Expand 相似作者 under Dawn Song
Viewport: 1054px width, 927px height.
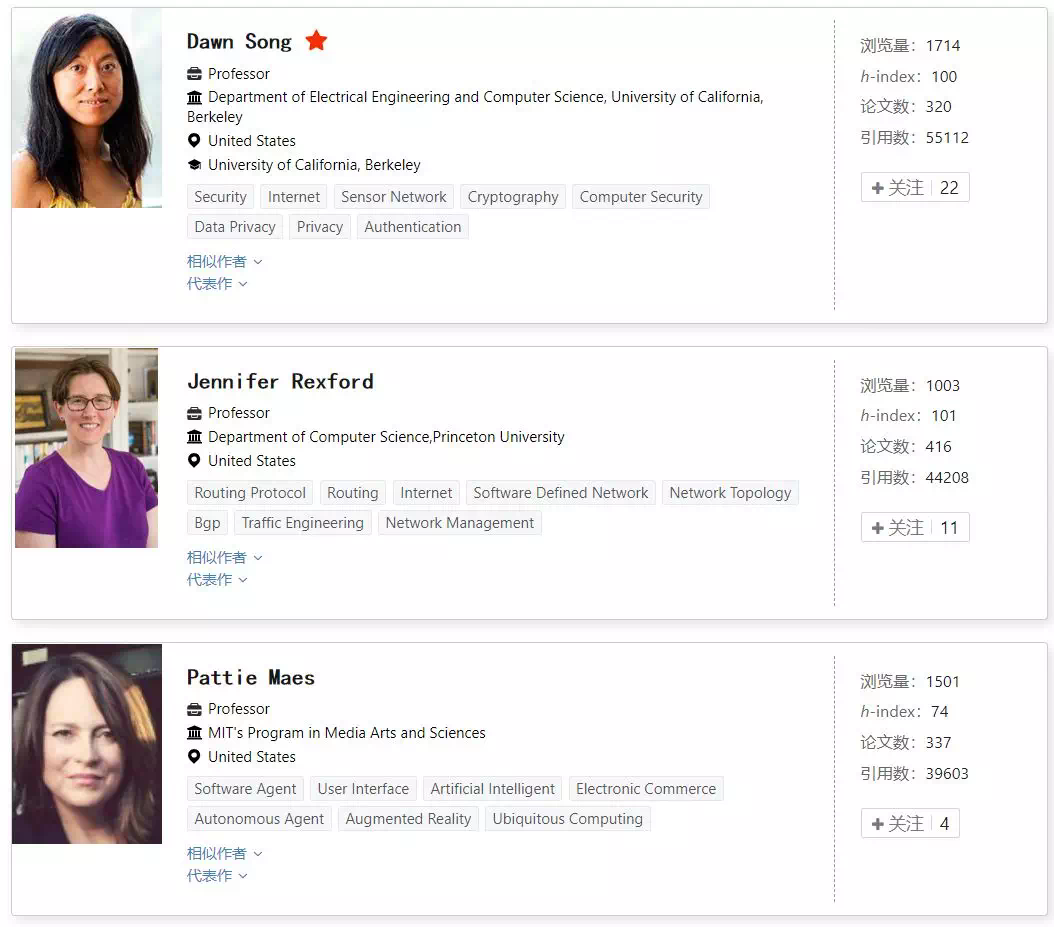[x=225, y=261]
